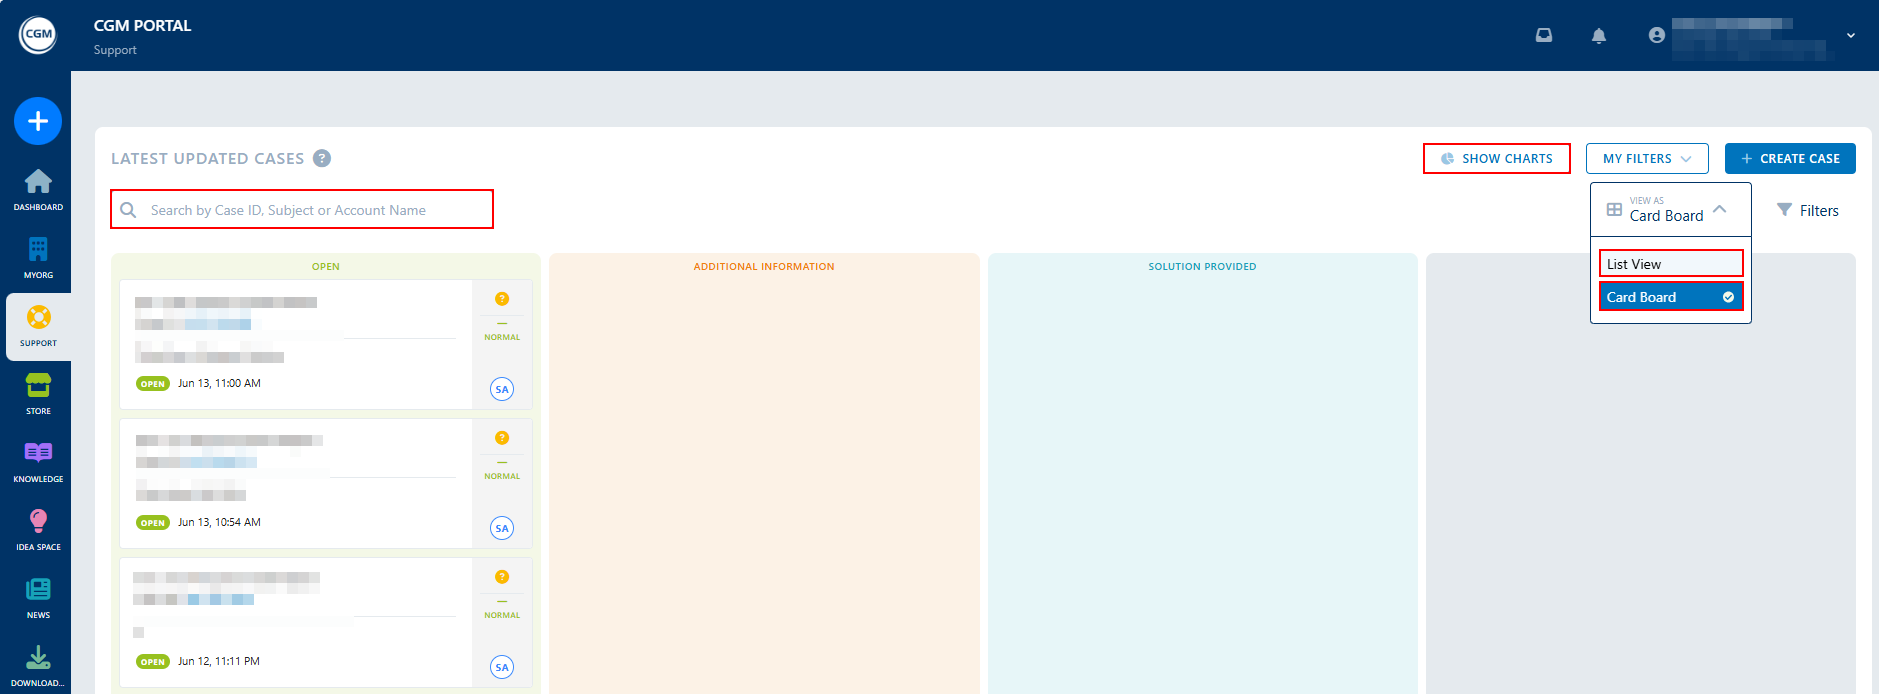1879x694 pixels.
Task: Expand the My Filters dropdown
Action: 1646,159
